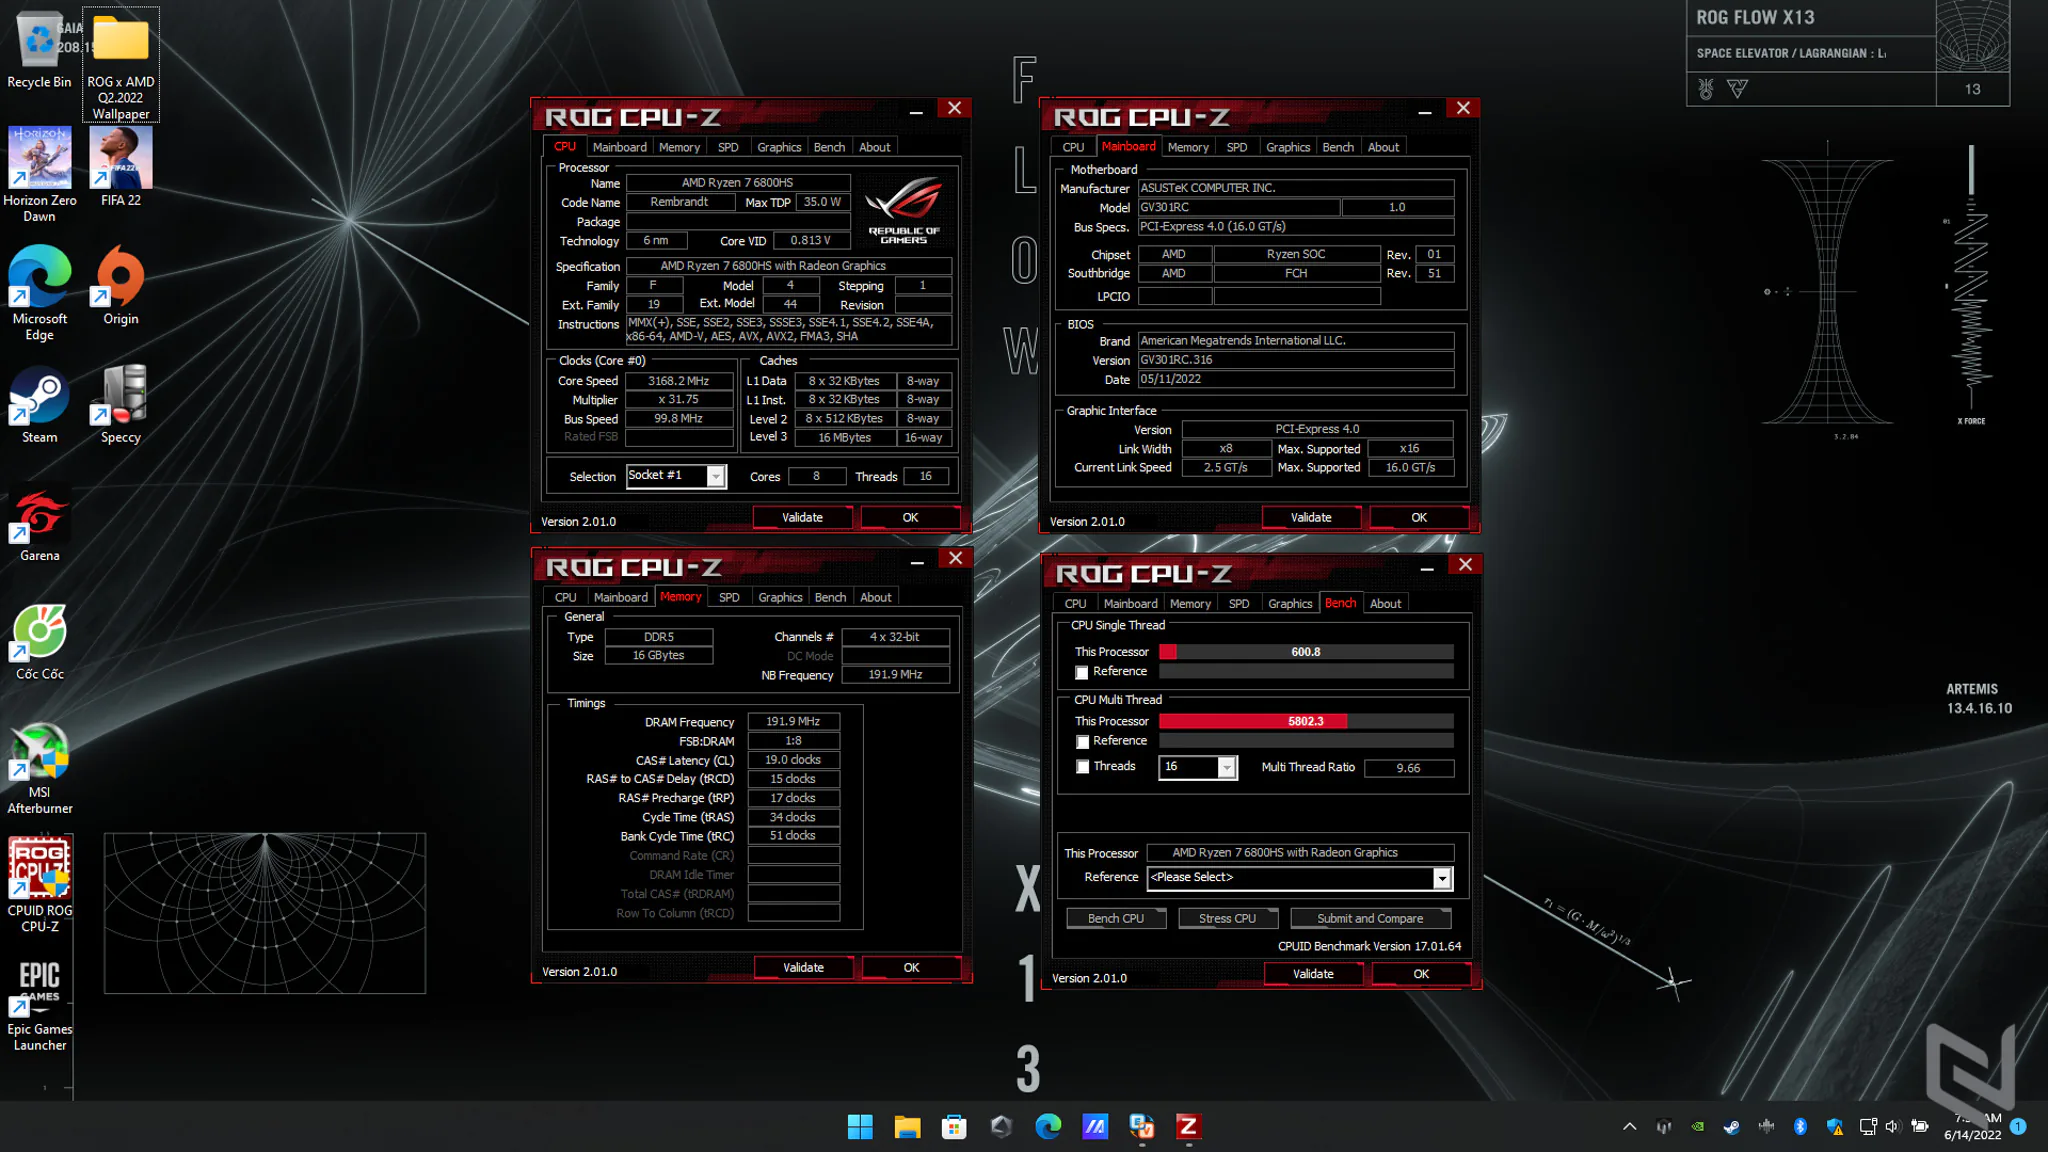Click the CPU Name AMD Ryzen 7 6800HS field
Viewport: 2048px width, 1152px height.
tap(737, 183)
